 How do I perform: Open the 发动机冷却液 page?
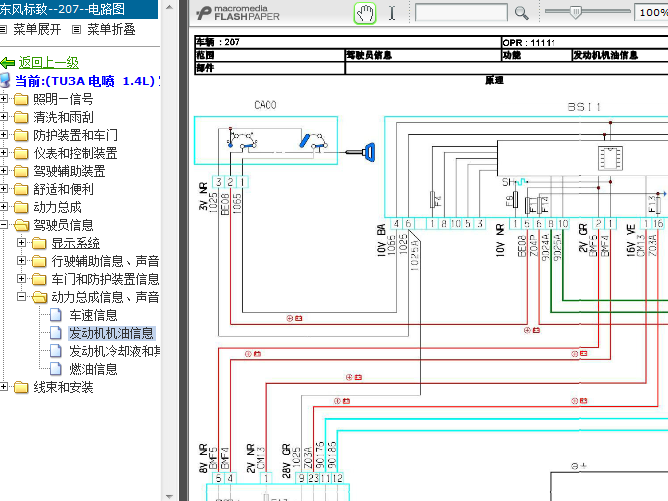(x=115, y=351)
